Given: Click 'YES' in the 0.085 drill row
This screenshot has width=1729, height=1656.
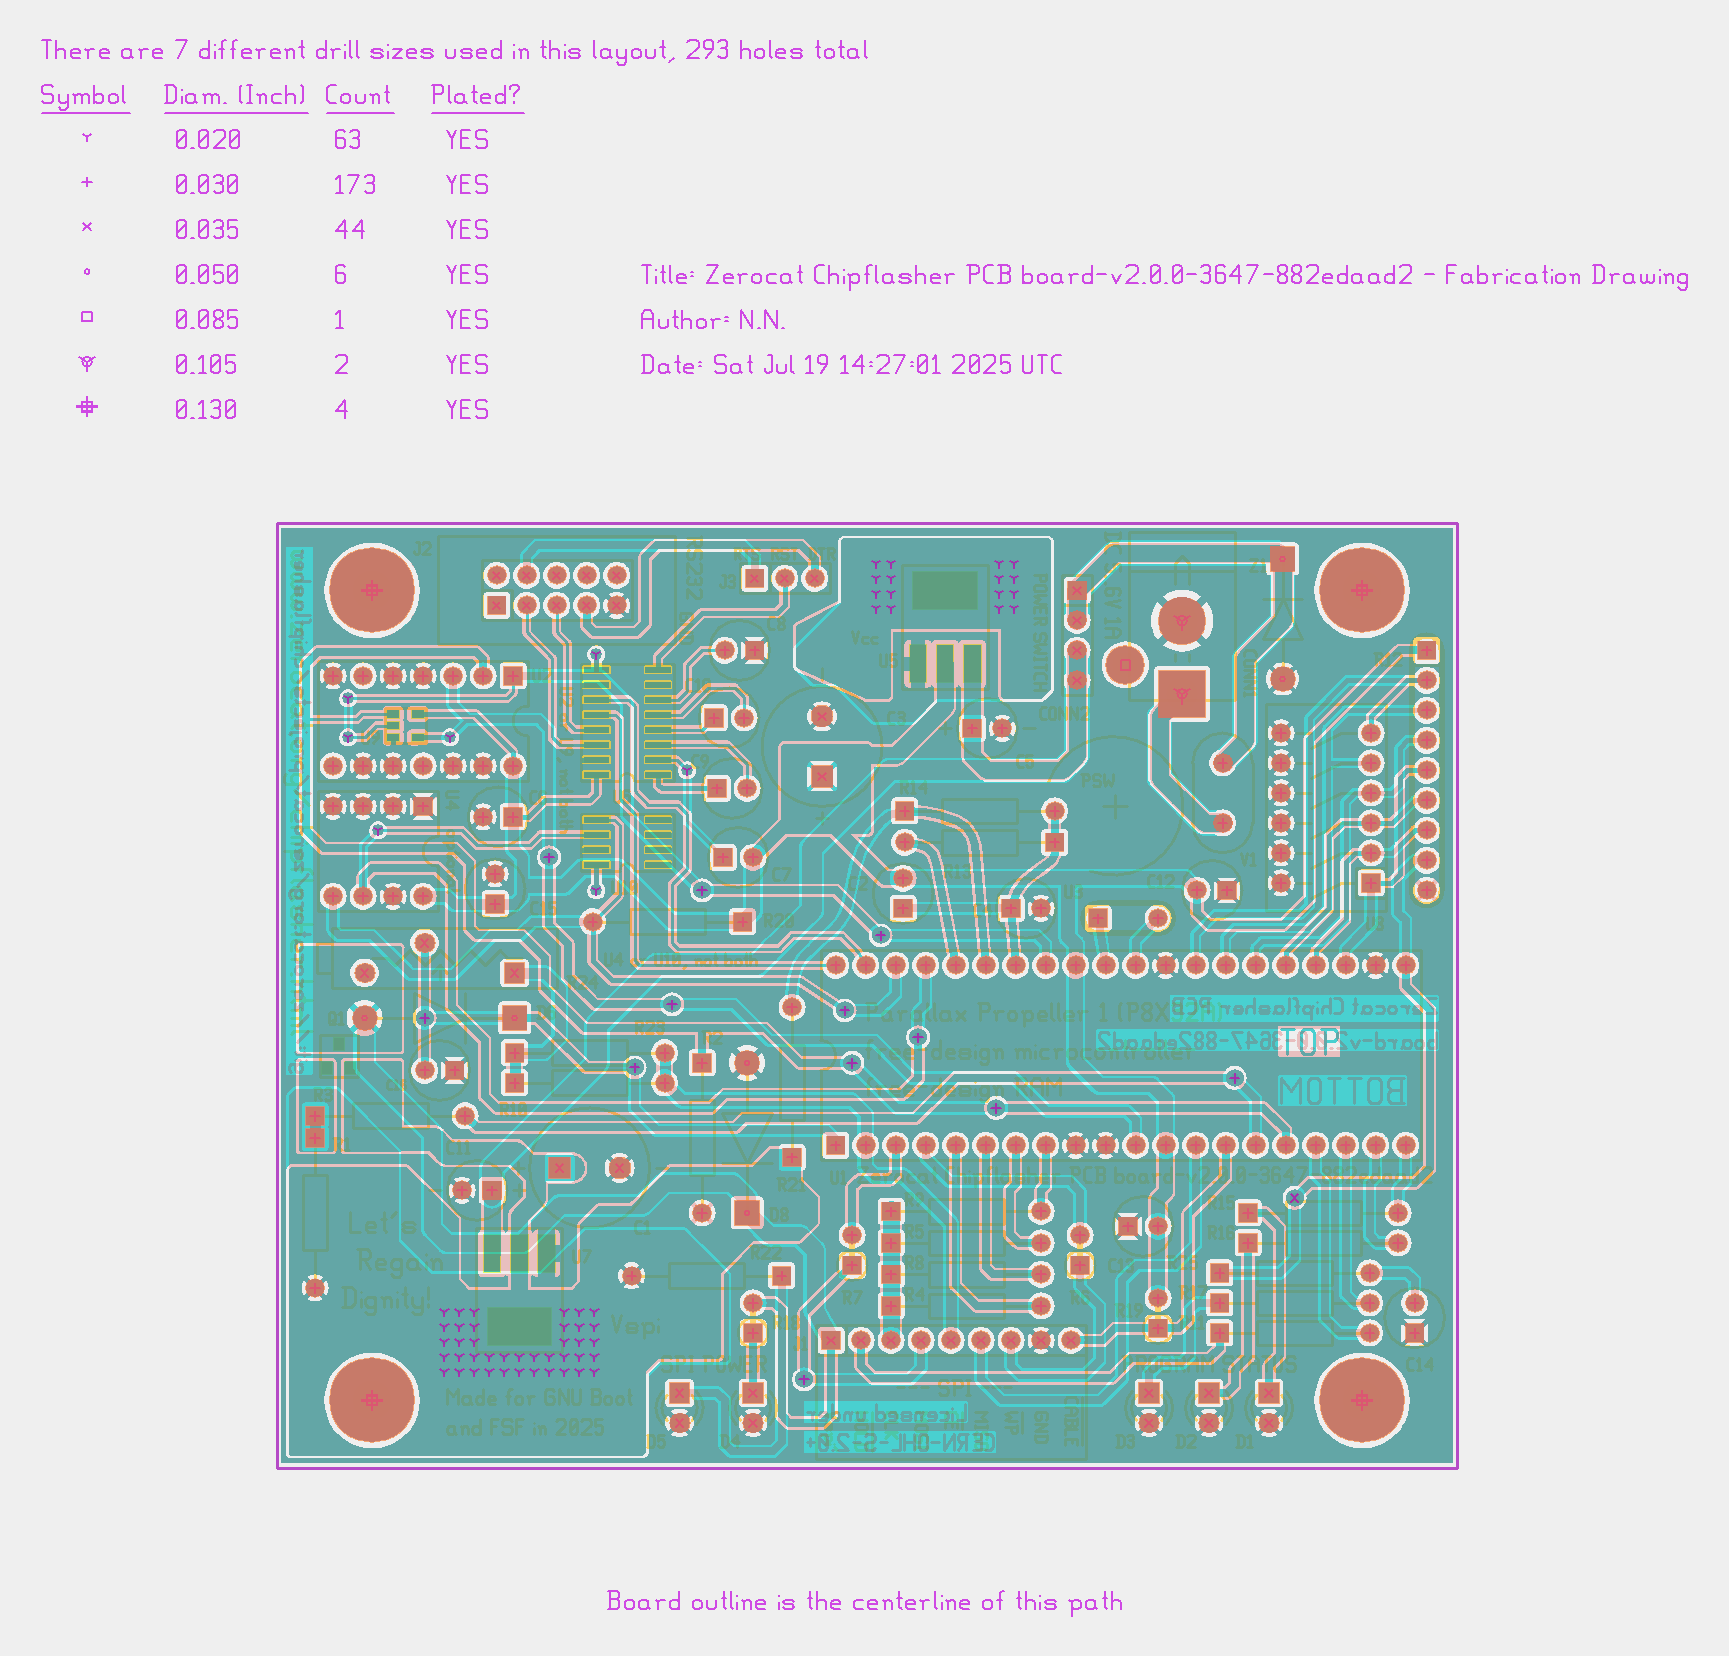Looking at the screenshot, I should [x=467, y=320].
